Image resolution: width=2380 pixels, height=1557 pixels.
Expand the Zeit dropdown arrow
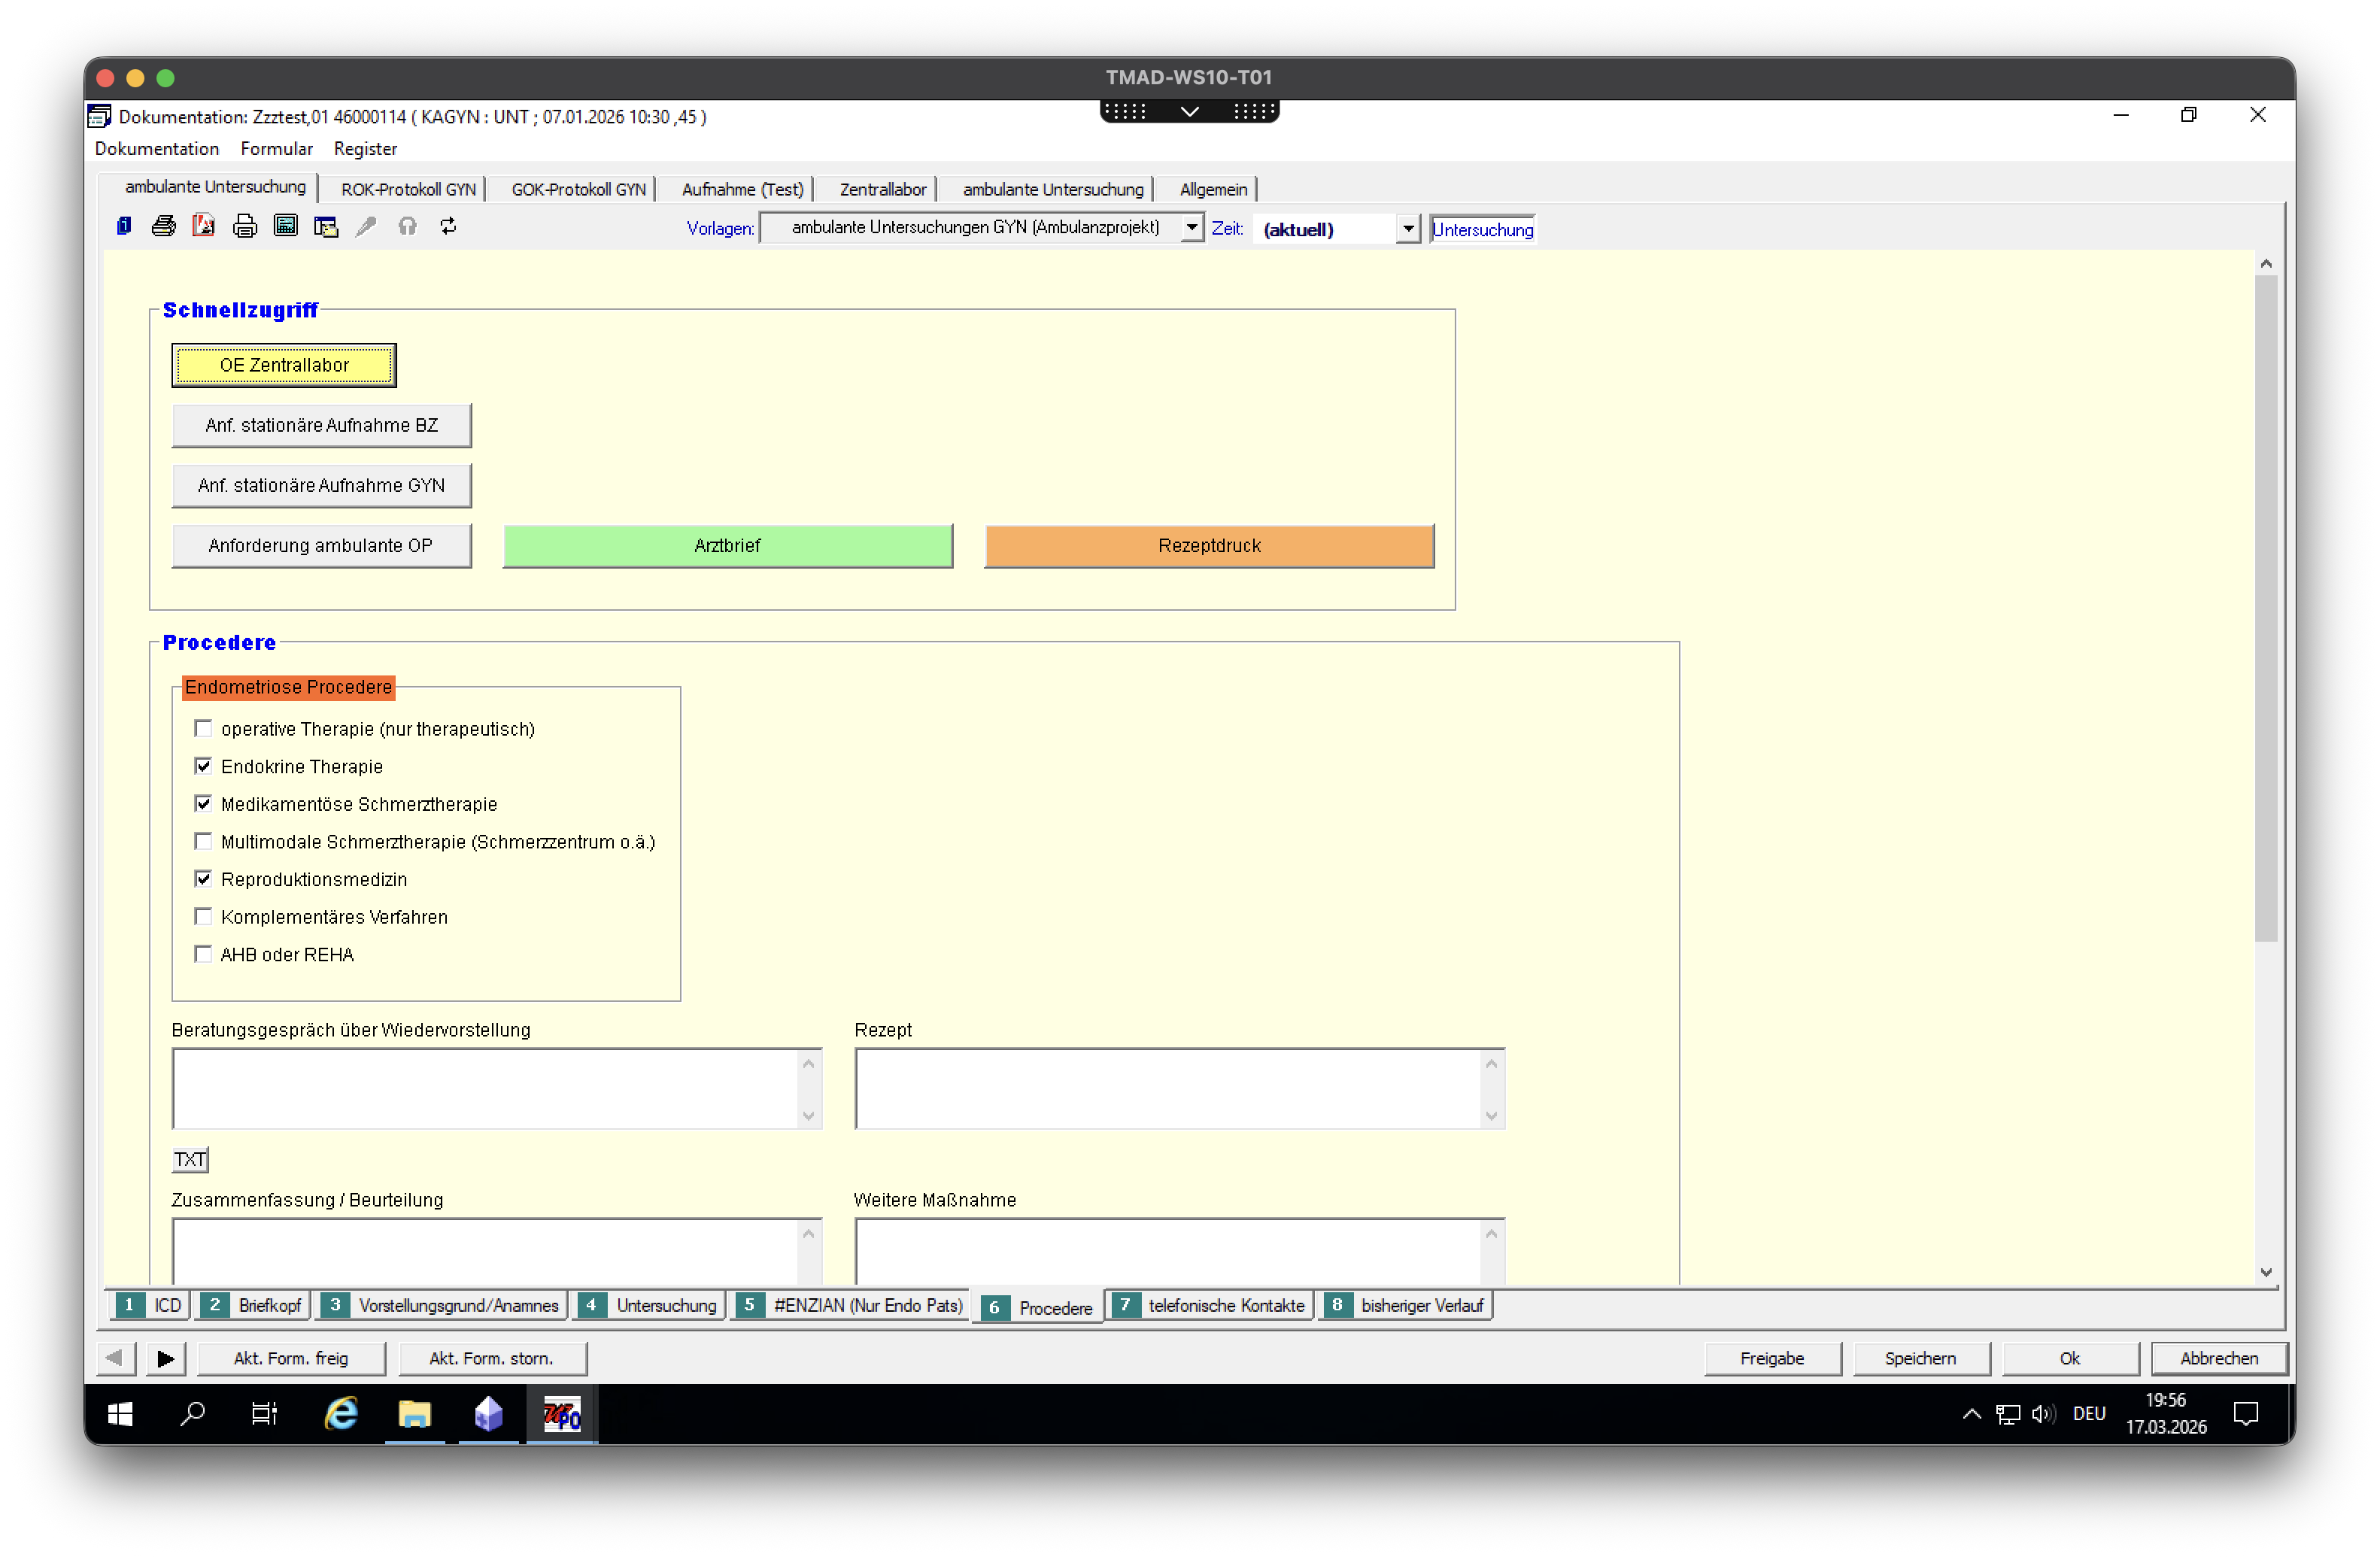pyautogui.click(x=1407, y=229)
